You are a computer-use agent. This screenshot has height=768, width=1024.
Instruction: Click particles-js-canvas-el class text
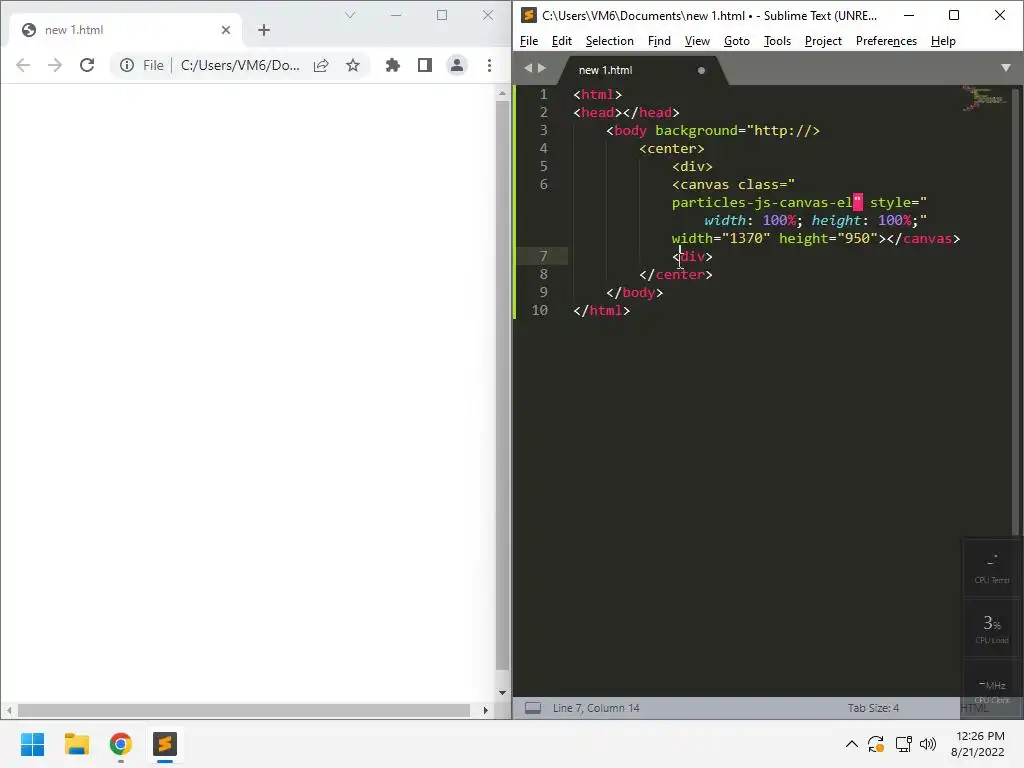tap(762, 202)
